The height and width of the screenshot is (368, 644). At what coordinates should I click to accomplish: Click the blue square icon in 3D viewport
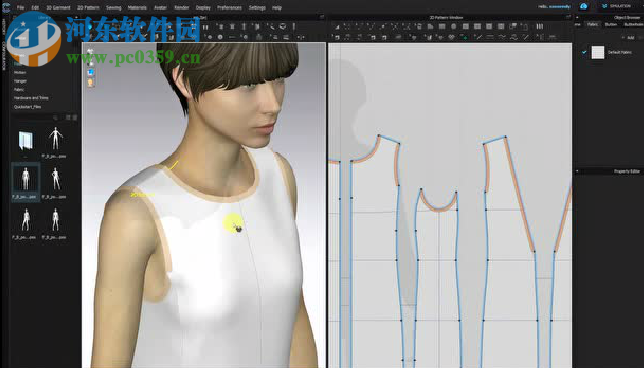click(91, 72)
